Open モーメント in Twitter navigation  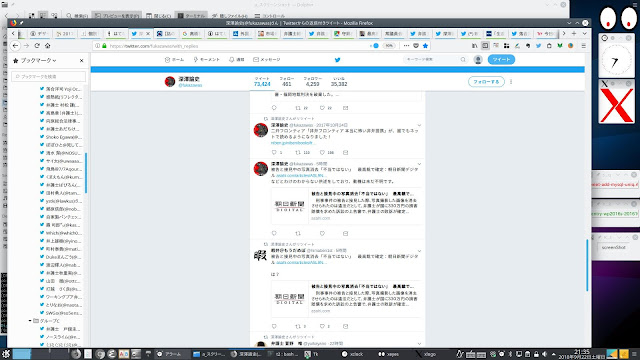[207, 60]
